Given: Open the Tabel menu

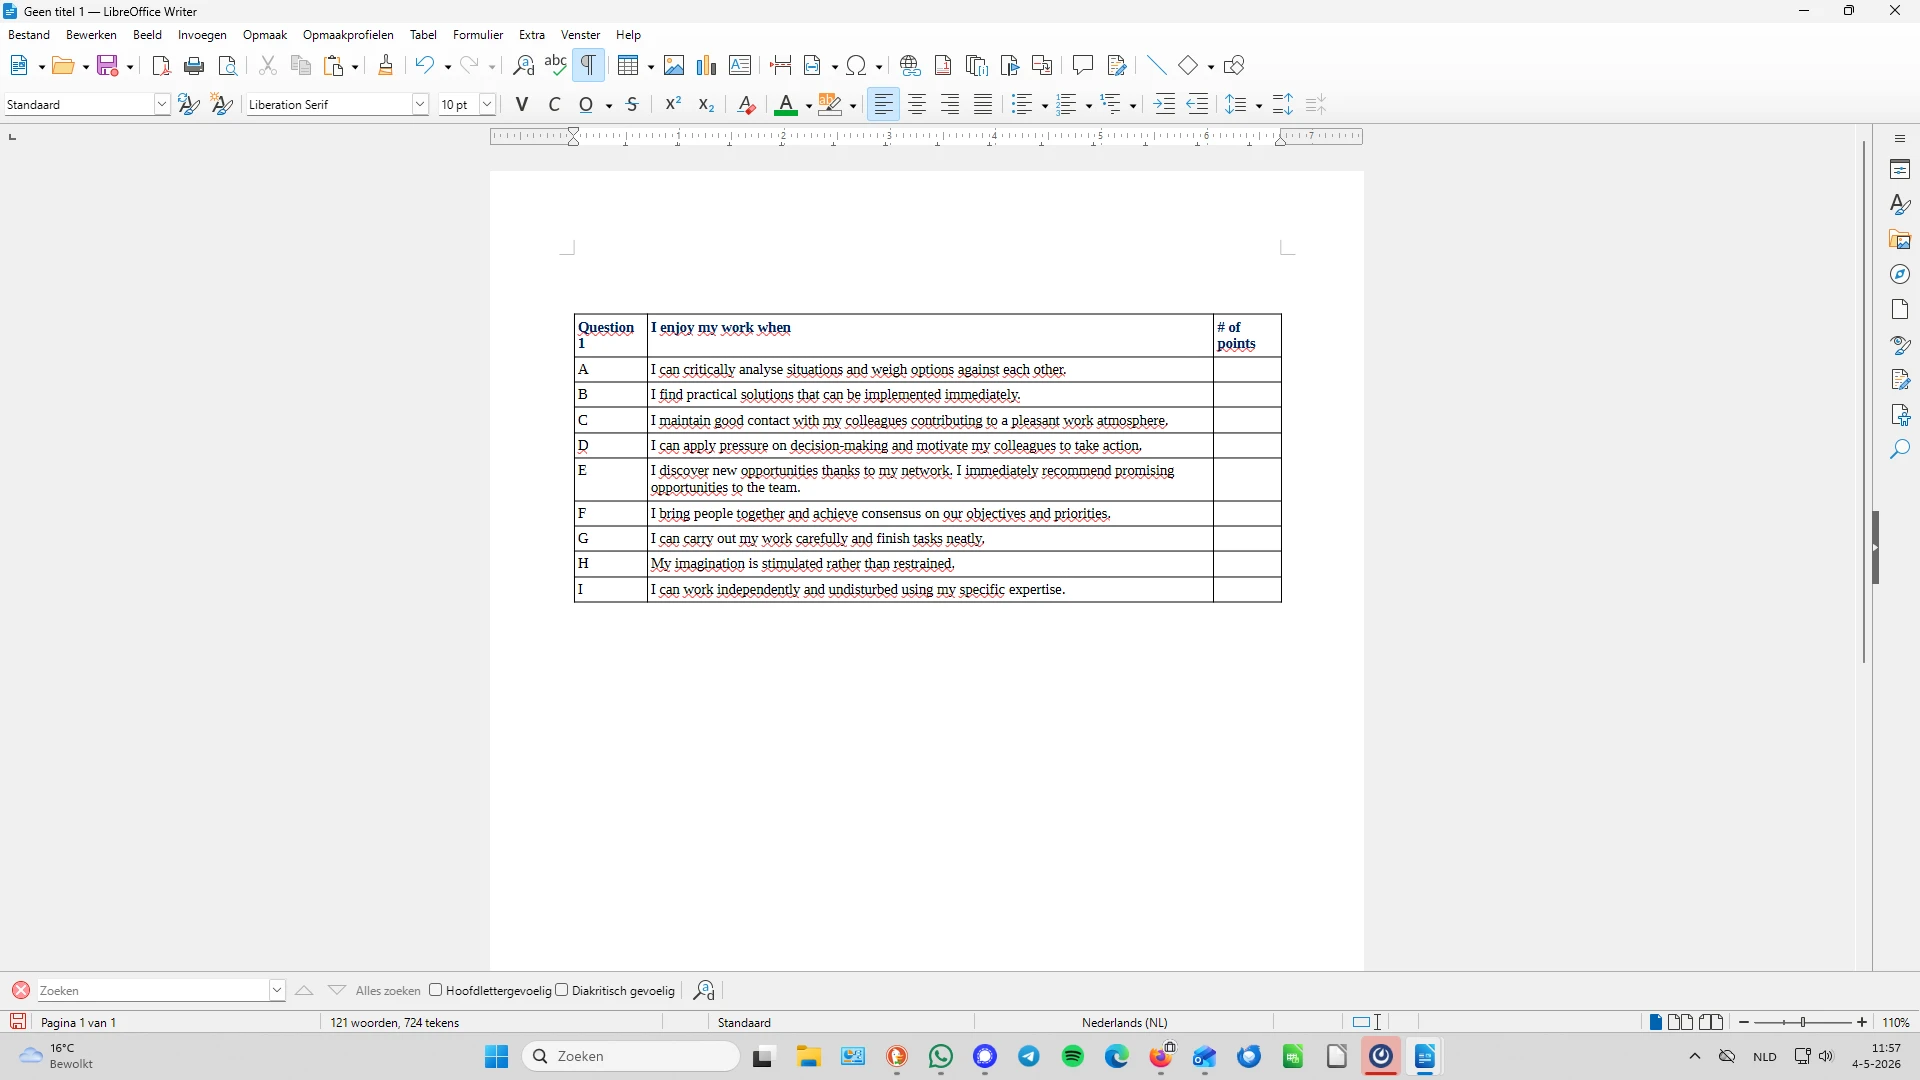Looking at the screenshot, I should (x=423, y=35).
